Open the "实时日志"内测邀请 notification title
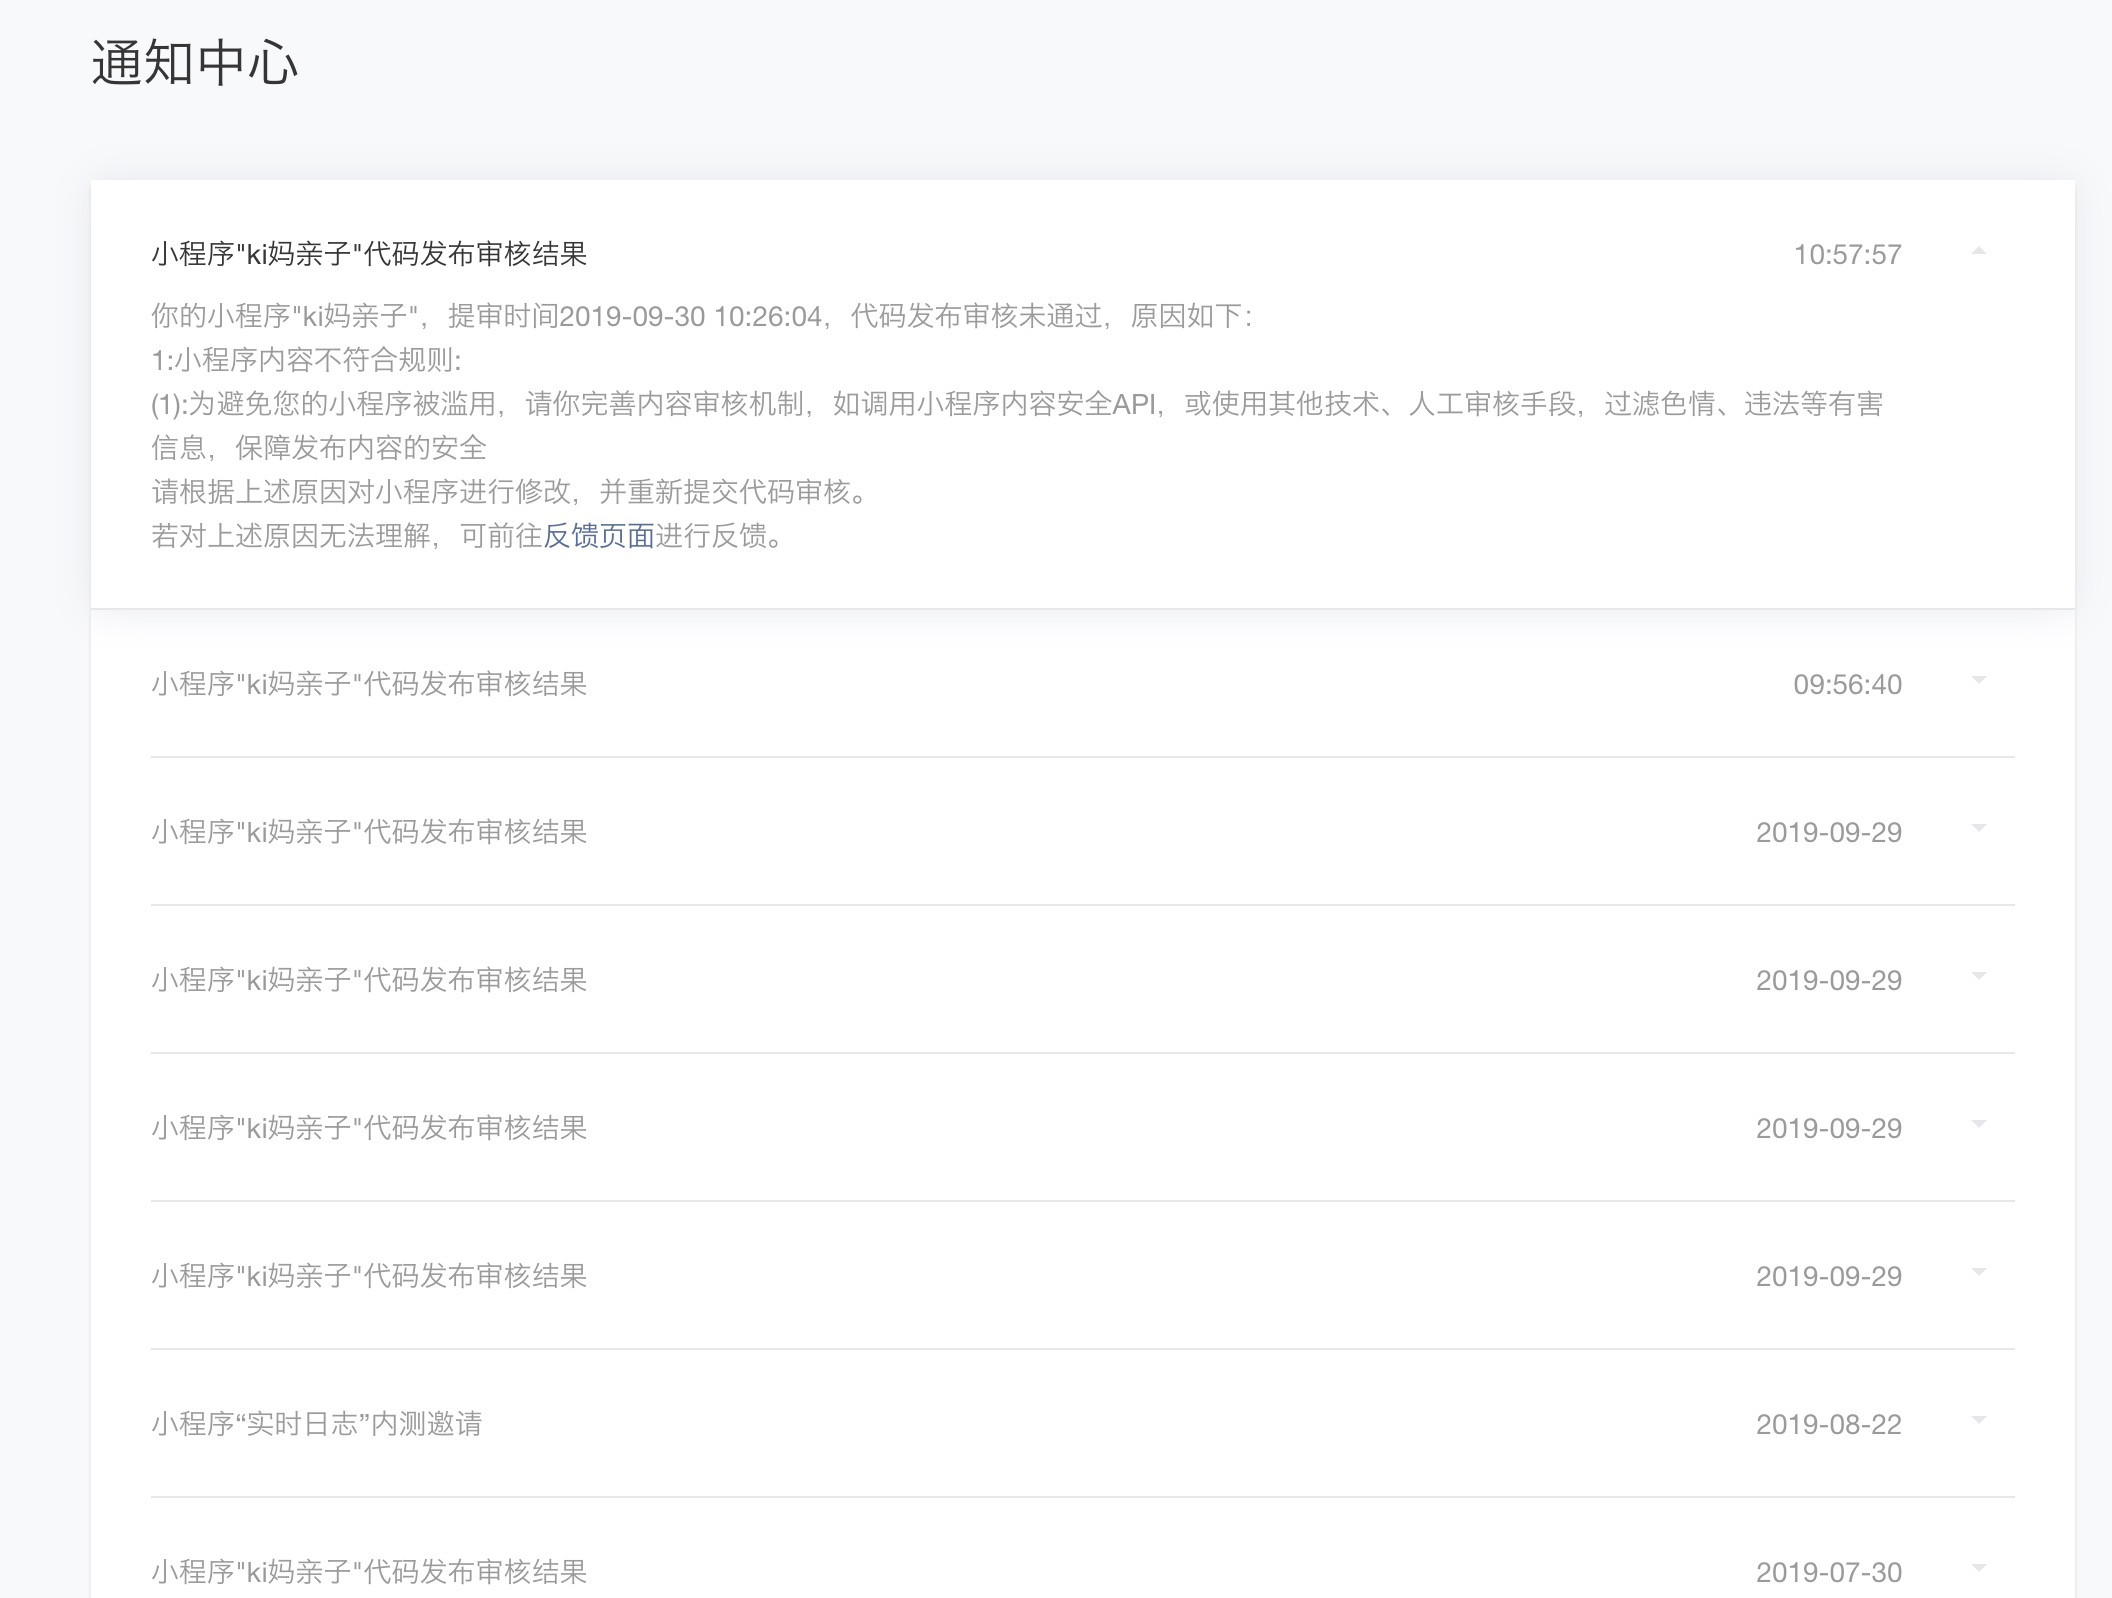Screen dimensions: 2112x1598 pos(316,1424)
